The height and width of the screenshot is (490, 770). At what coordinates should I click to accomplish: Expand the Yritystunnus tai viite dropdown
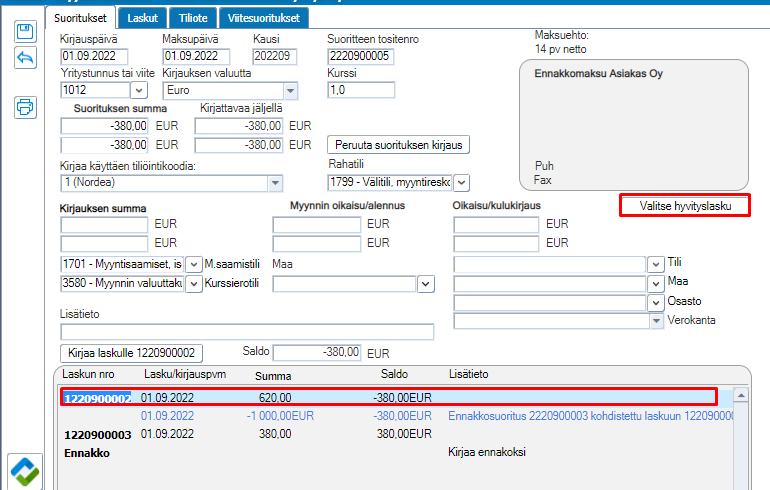139,90
